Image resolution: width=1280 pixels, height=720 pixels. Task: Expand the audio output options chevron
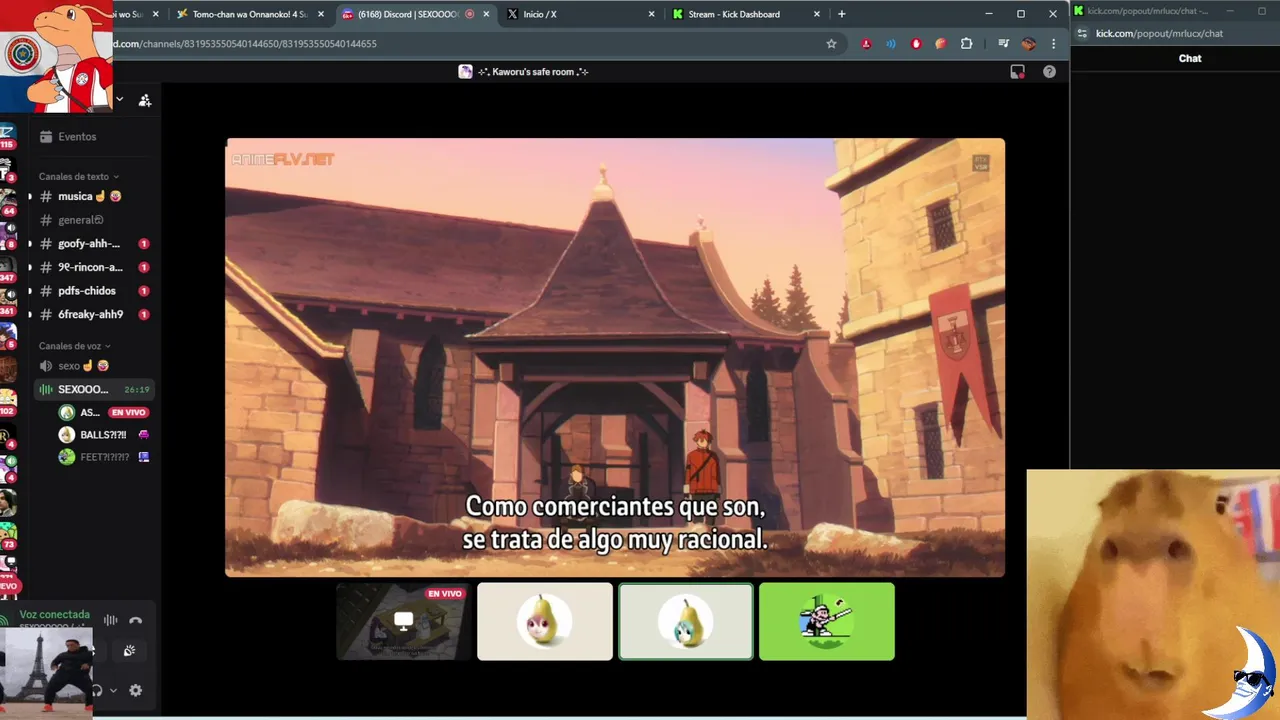[x=113, y=690]
